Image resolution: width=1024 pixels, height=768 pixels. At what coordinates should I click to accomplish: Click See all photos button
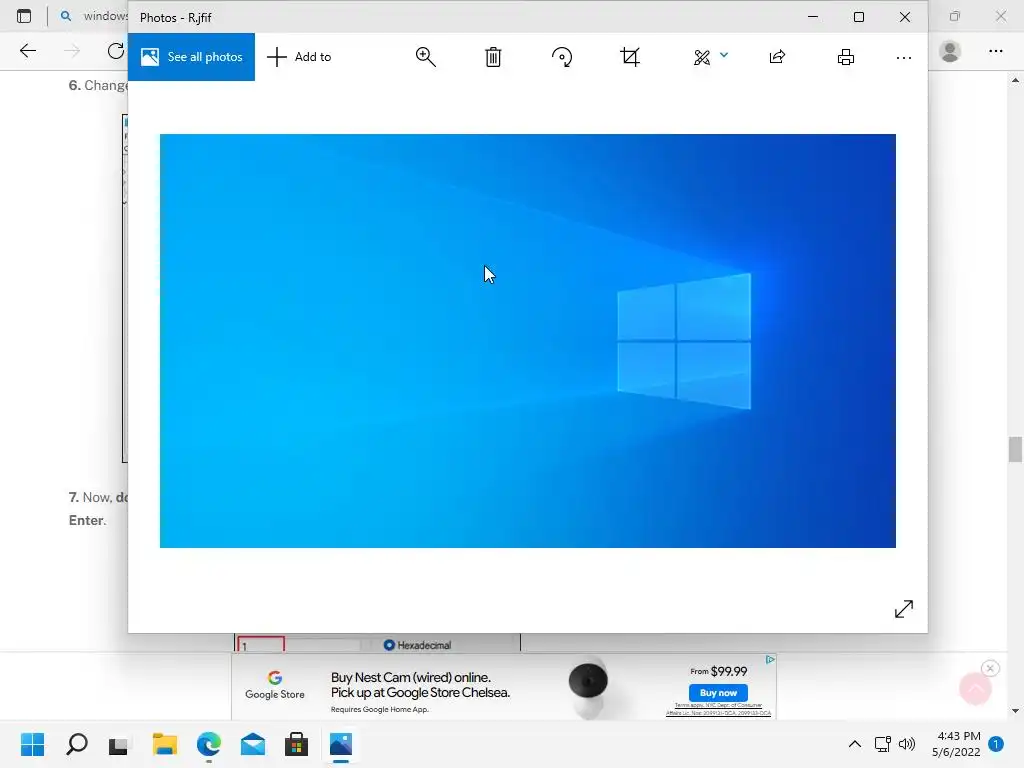click(x=191, y=57)
